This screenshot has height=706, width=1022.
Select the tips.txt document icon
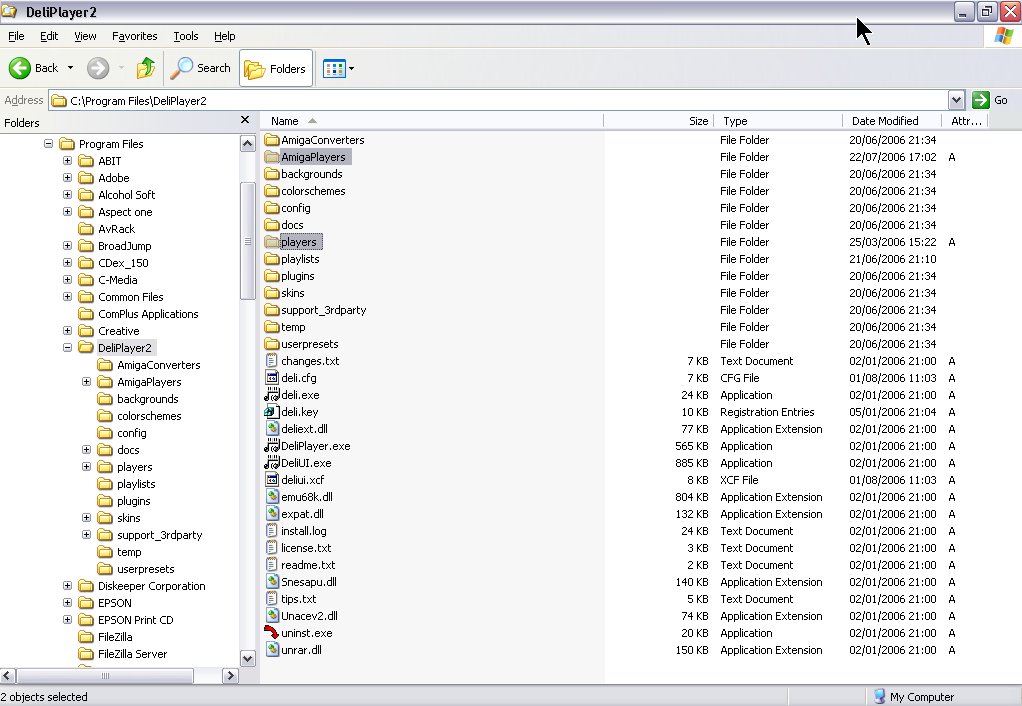pos(272,599)
